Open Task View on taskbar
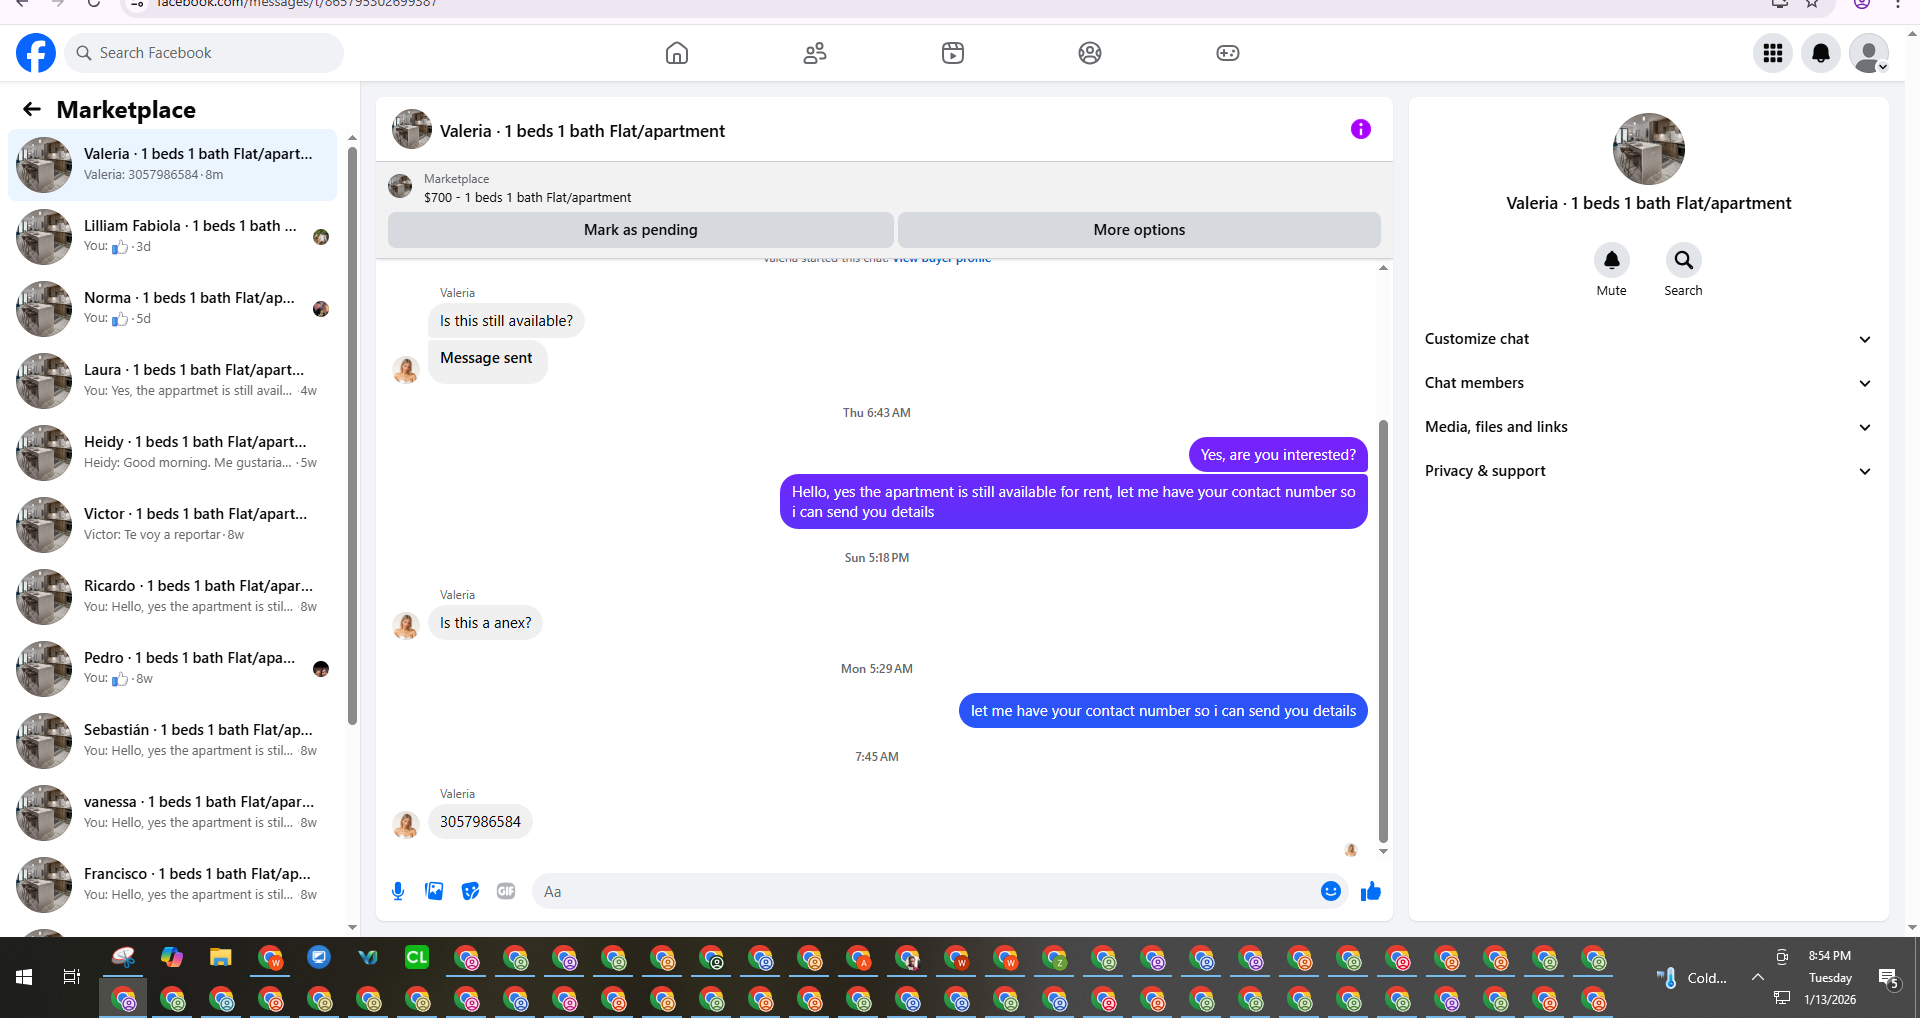 72,977
